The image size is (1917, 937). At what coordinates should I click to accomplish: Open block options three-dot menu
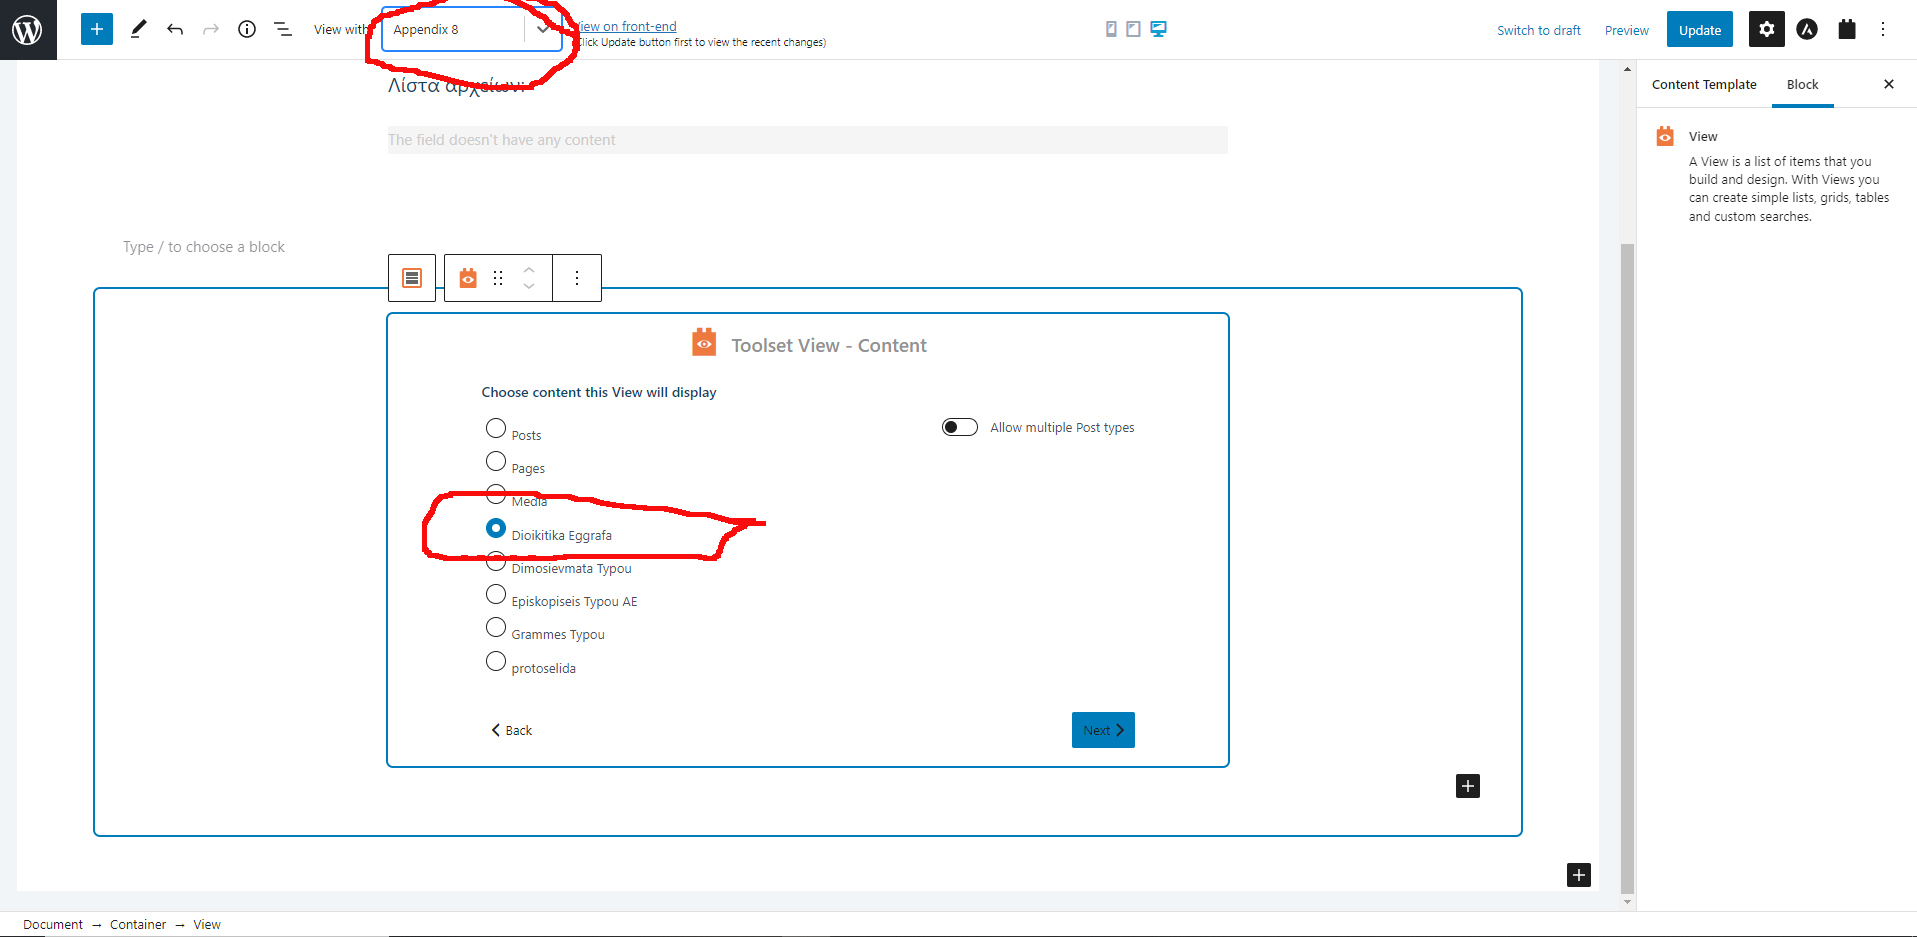[x=577, y=278]
